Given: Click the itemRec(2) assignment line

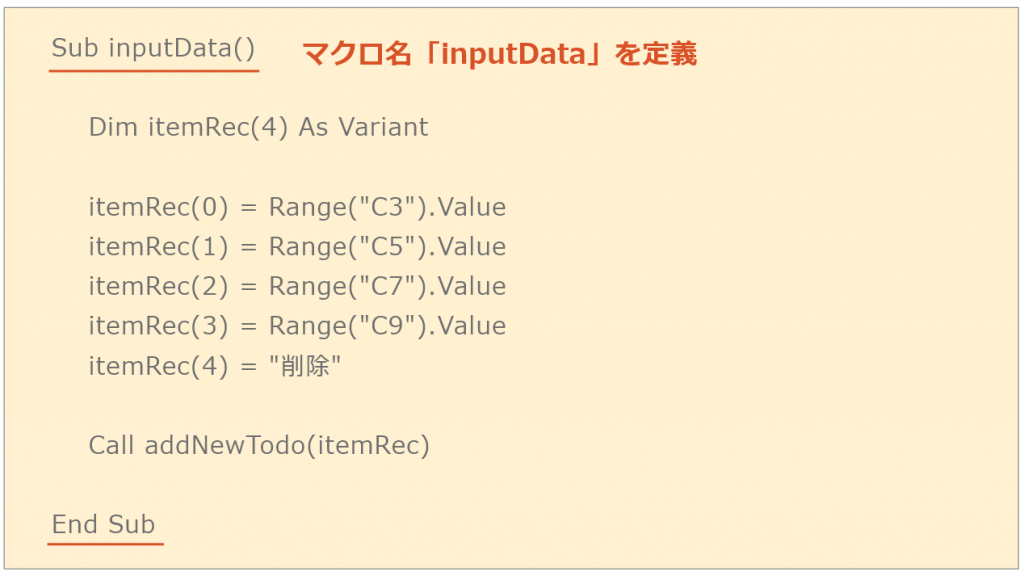Looking at the screenshot, I should 297,286.
